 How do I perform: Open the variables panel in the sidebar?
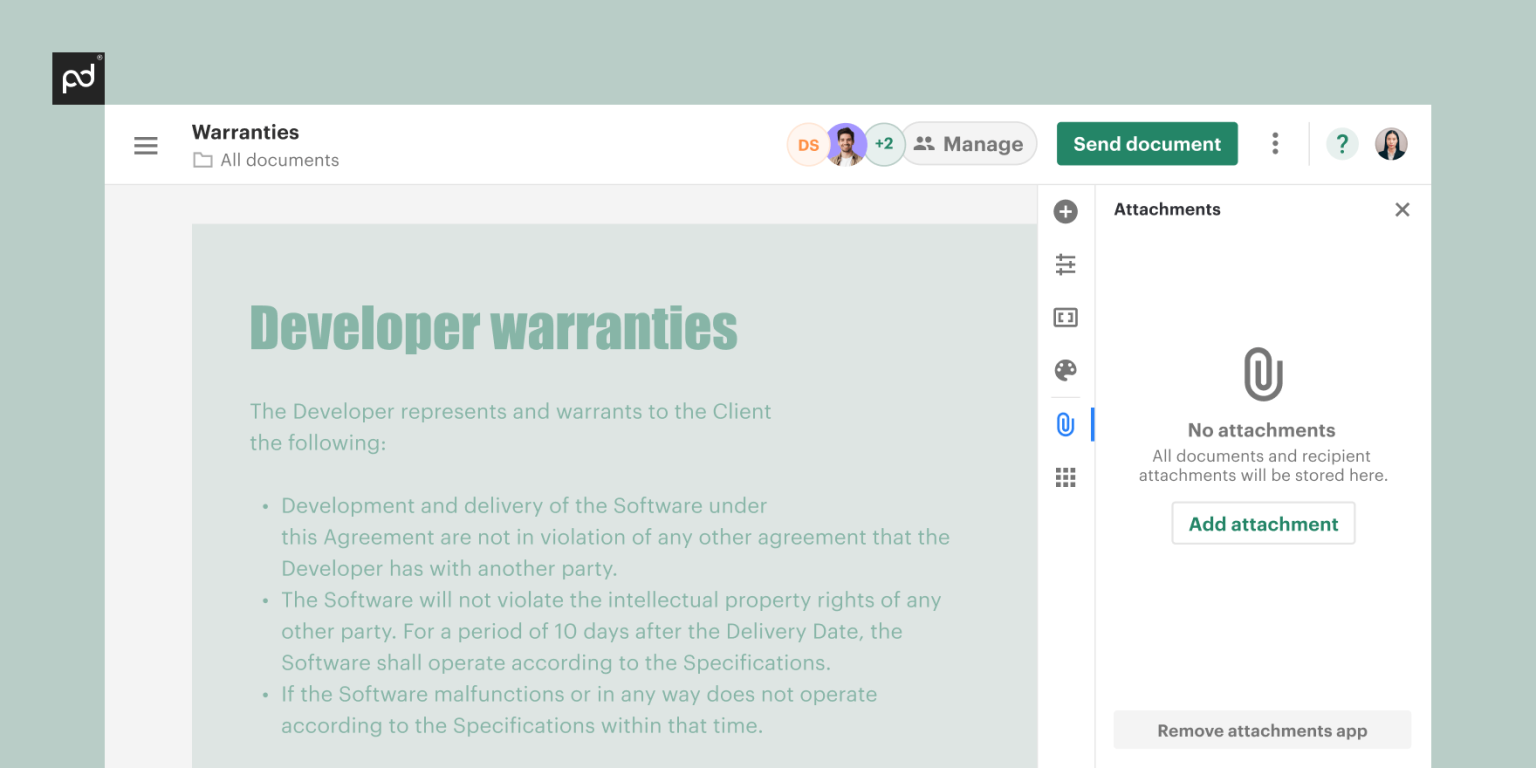[1065, 317]
